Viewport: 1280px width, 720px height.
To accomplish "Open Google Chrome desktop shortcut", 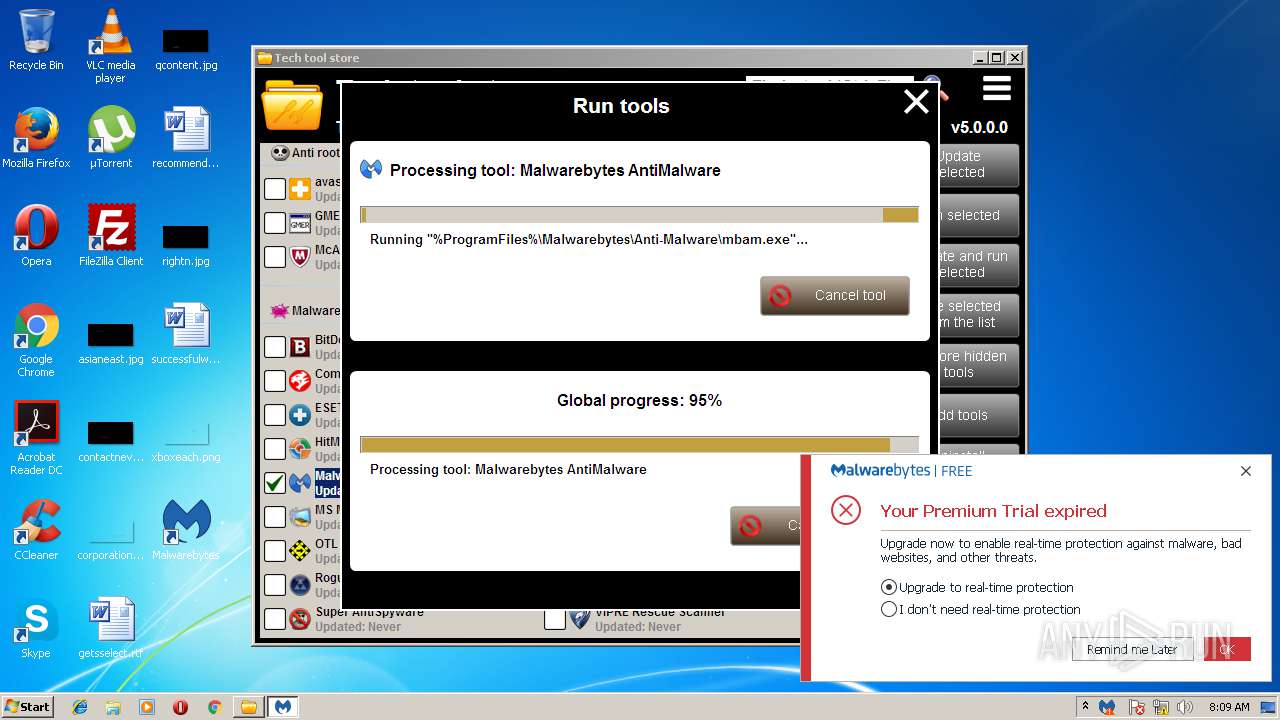I will pos(36,341).
